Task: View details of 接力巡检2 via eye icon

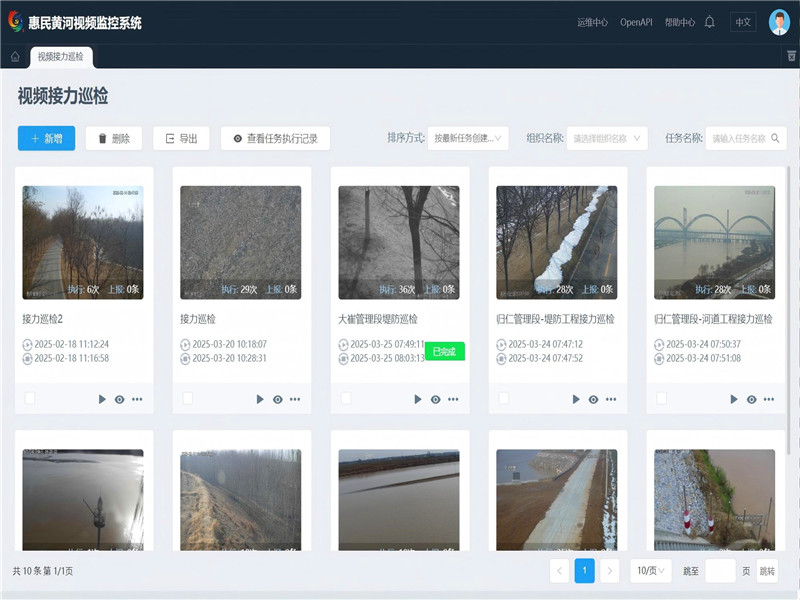Action: [x=119, y=399]
